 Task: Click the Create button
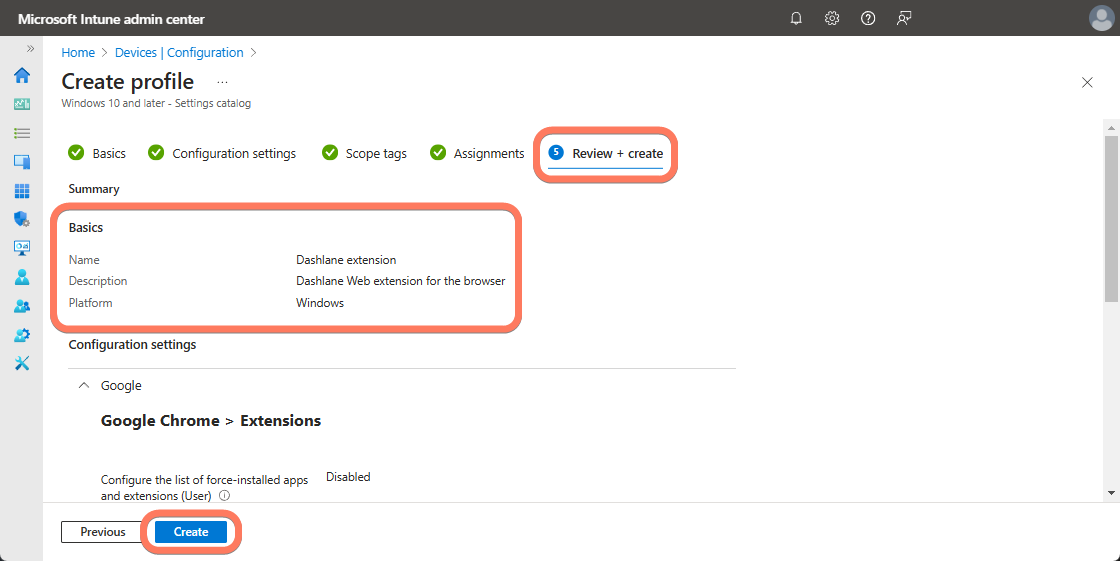[x=191, y=532]
